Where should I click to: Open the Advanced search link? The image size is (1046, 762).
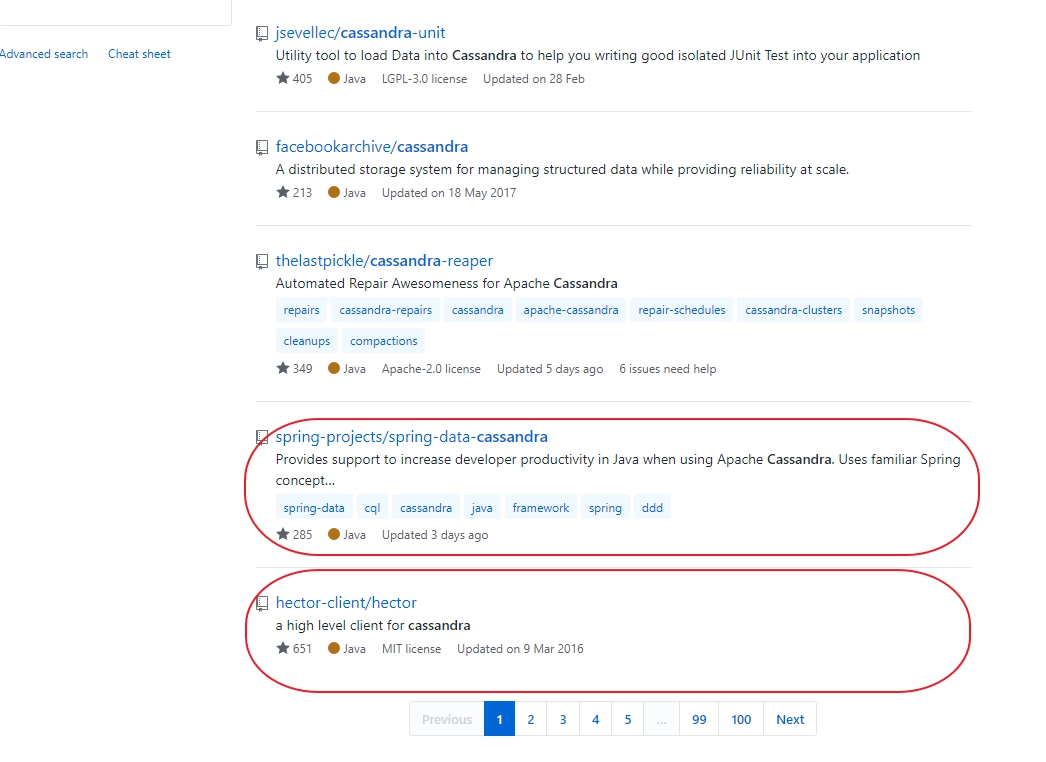pyautogui.click(x=43, y=54)
